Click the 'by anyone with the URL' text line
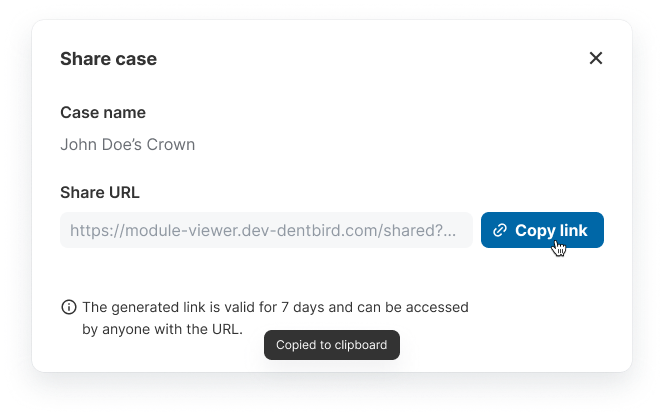This screenshot has width=664, height=416. [162, 327]
